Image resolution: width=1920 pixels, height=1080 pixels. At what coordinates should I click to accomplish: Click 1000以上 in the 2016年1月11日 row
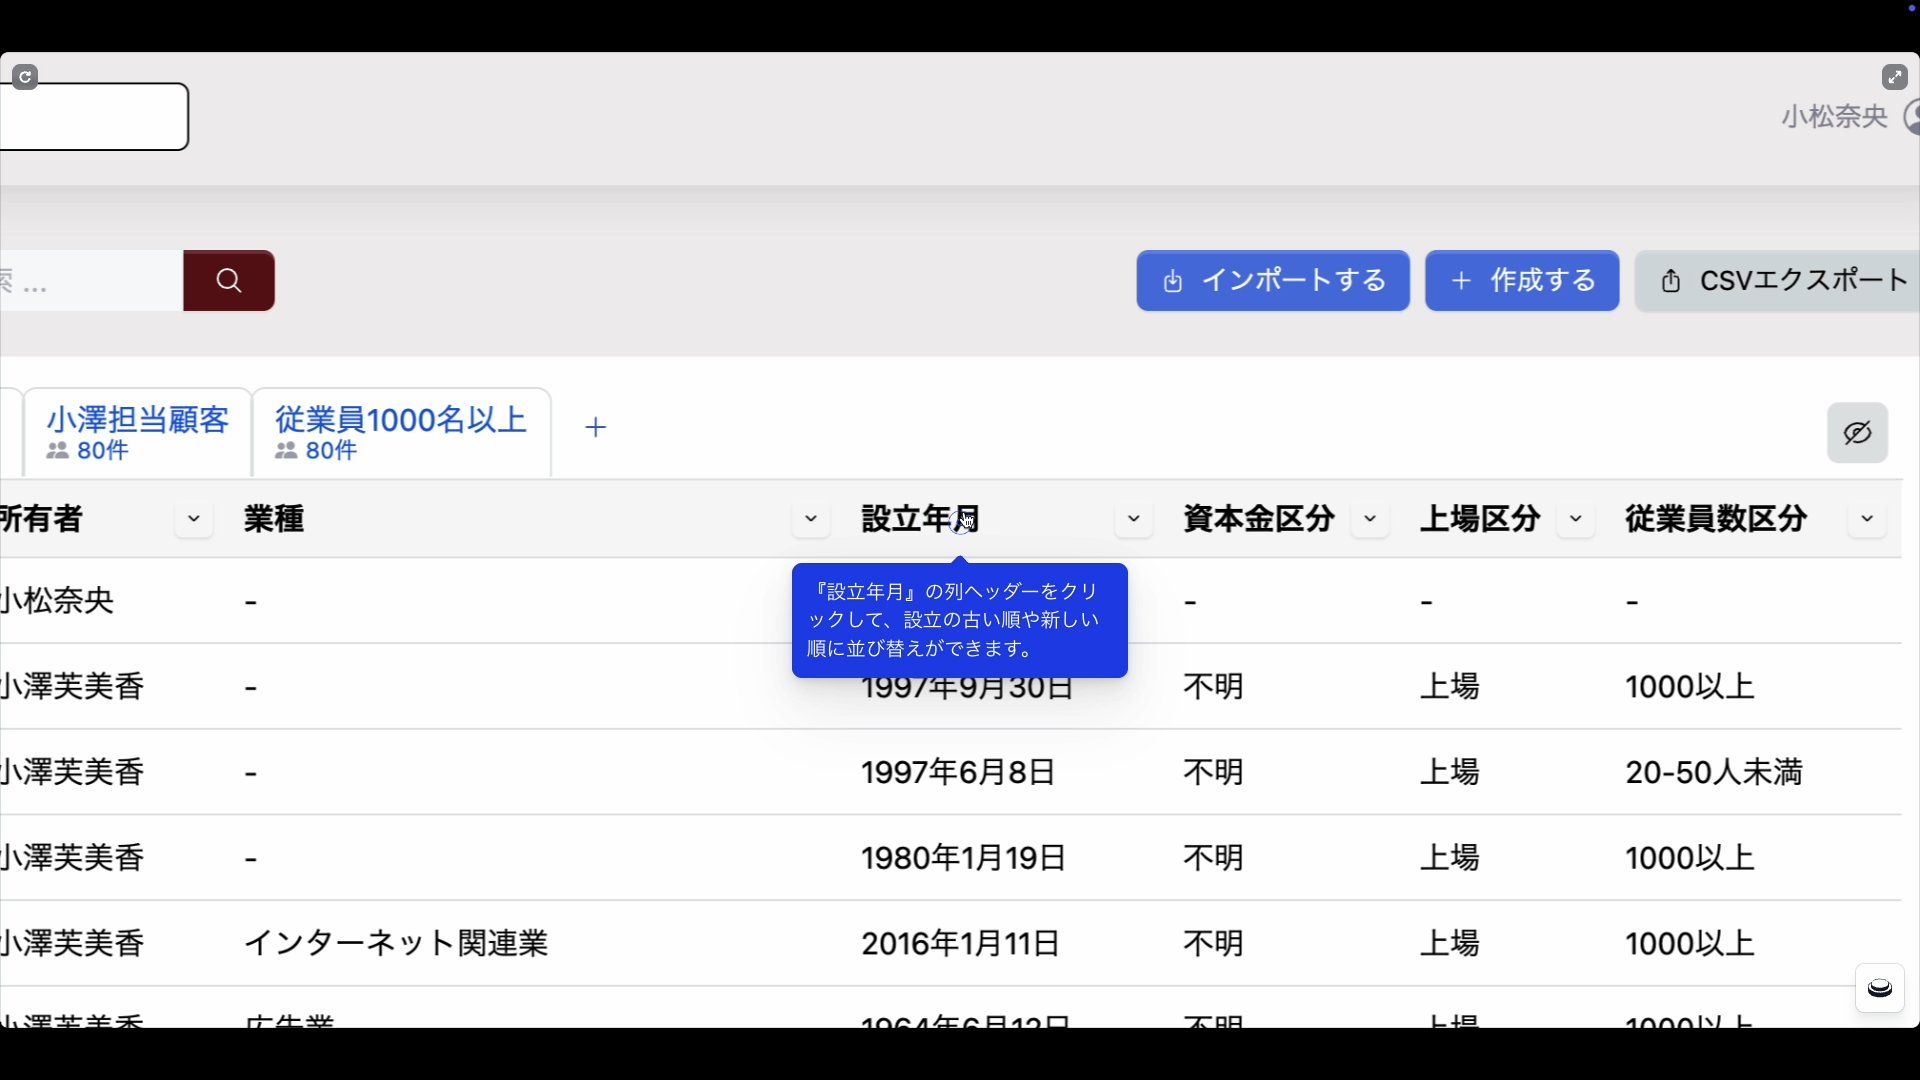(x=1690, y=943)
